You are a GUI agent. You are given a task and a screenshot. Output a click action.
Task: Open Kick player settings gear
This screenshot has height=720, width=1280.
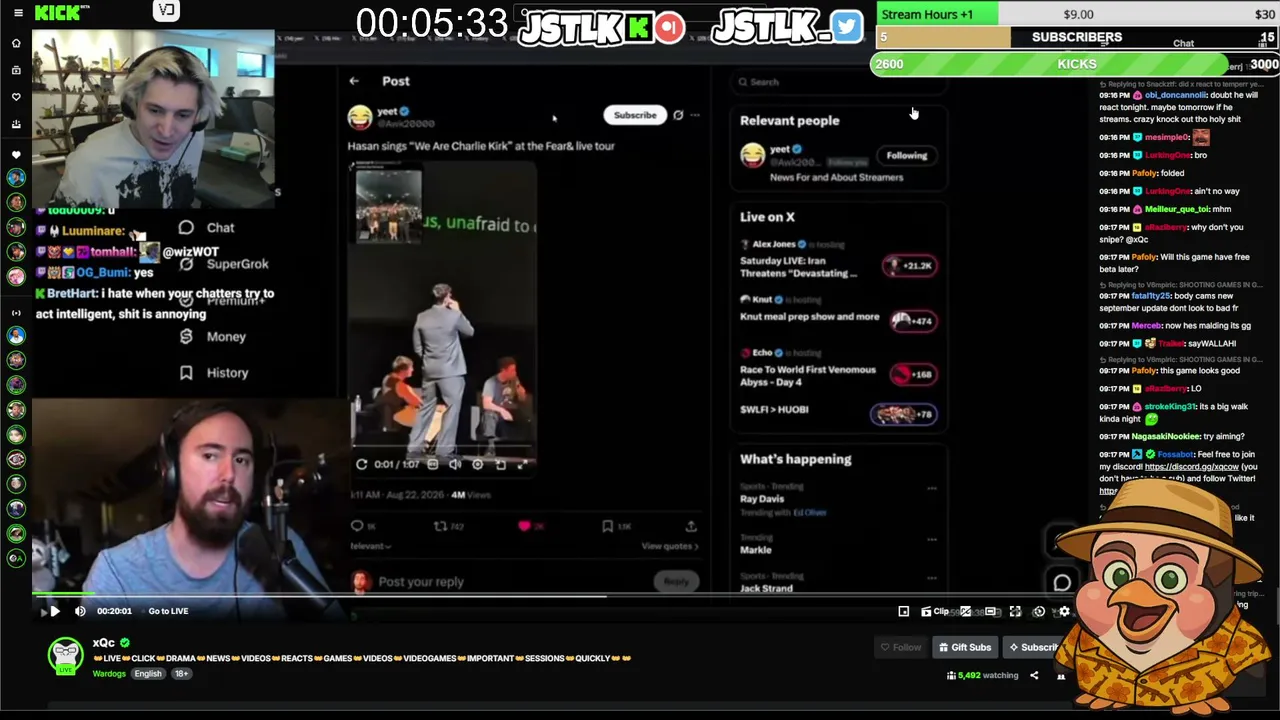click(x=1064, y=611)
